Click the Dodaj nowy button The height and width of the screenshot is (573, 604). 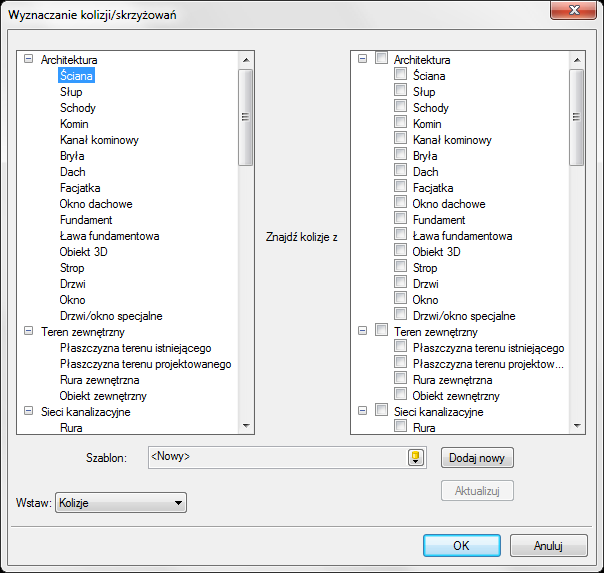pyautogui.click(x=477, y=458)
